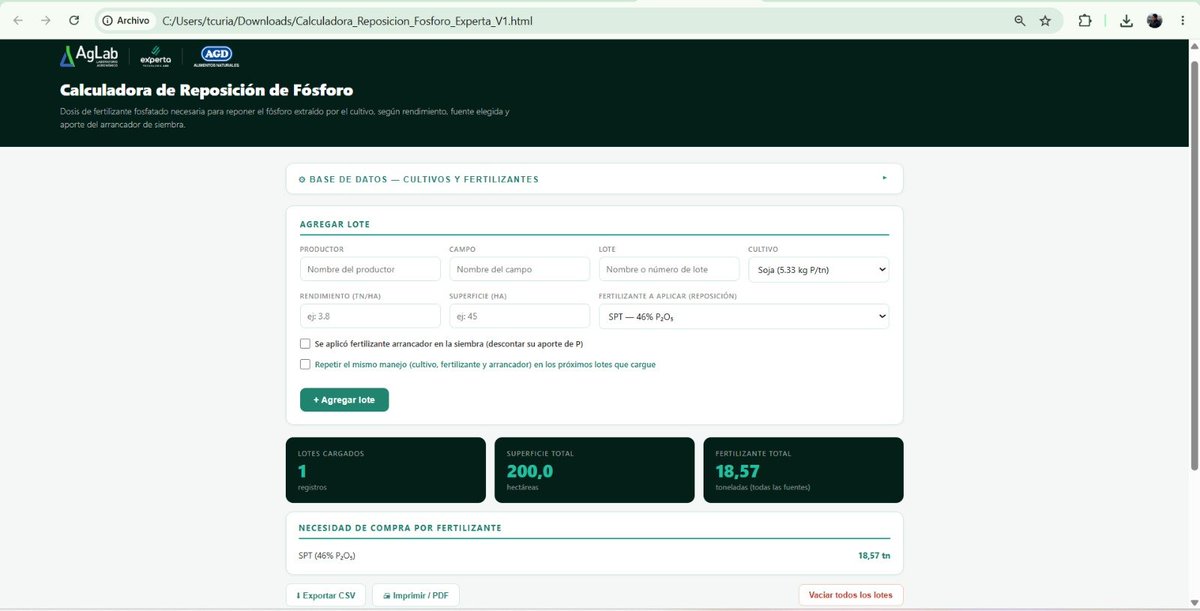Expand the Base de Datos cultivos section
Image resolution: width=1200 pixels, height=611 pixels.
[x=594, y=179]
